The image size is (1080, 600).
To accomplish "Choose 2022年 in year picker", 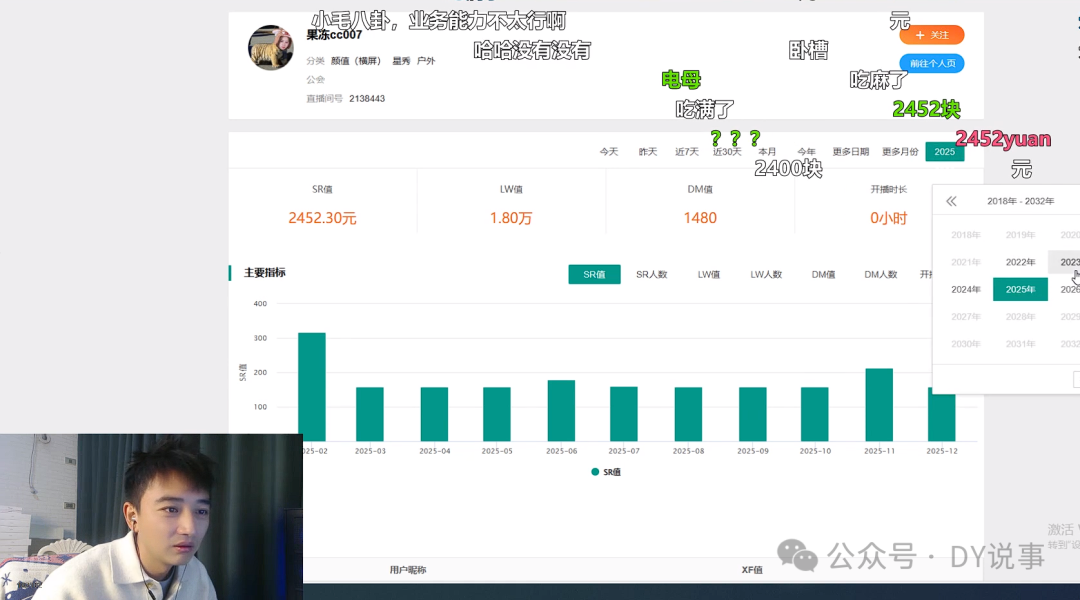I will click(1021, 262).
